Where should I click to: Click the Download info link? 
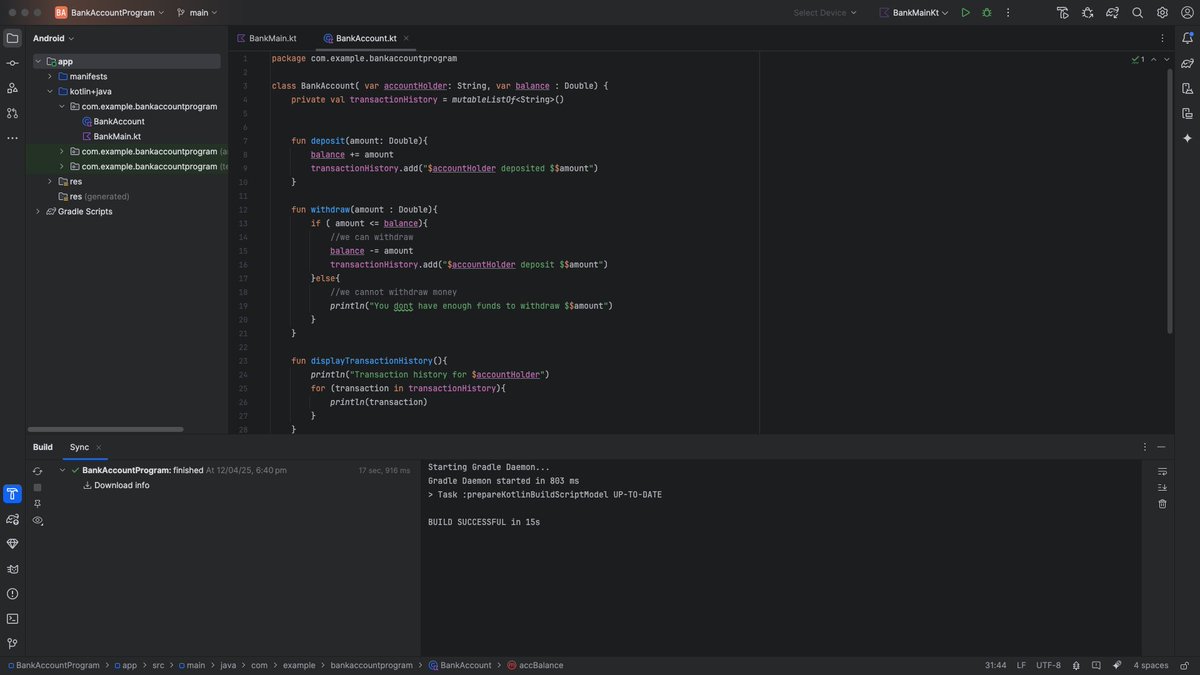(x=121, y=484)
